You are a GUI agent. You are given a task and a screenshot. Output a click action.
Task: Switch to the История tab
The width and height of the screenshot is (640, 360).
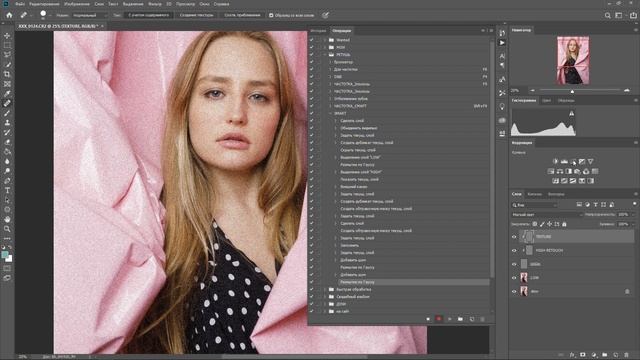(x=318, y=31)
